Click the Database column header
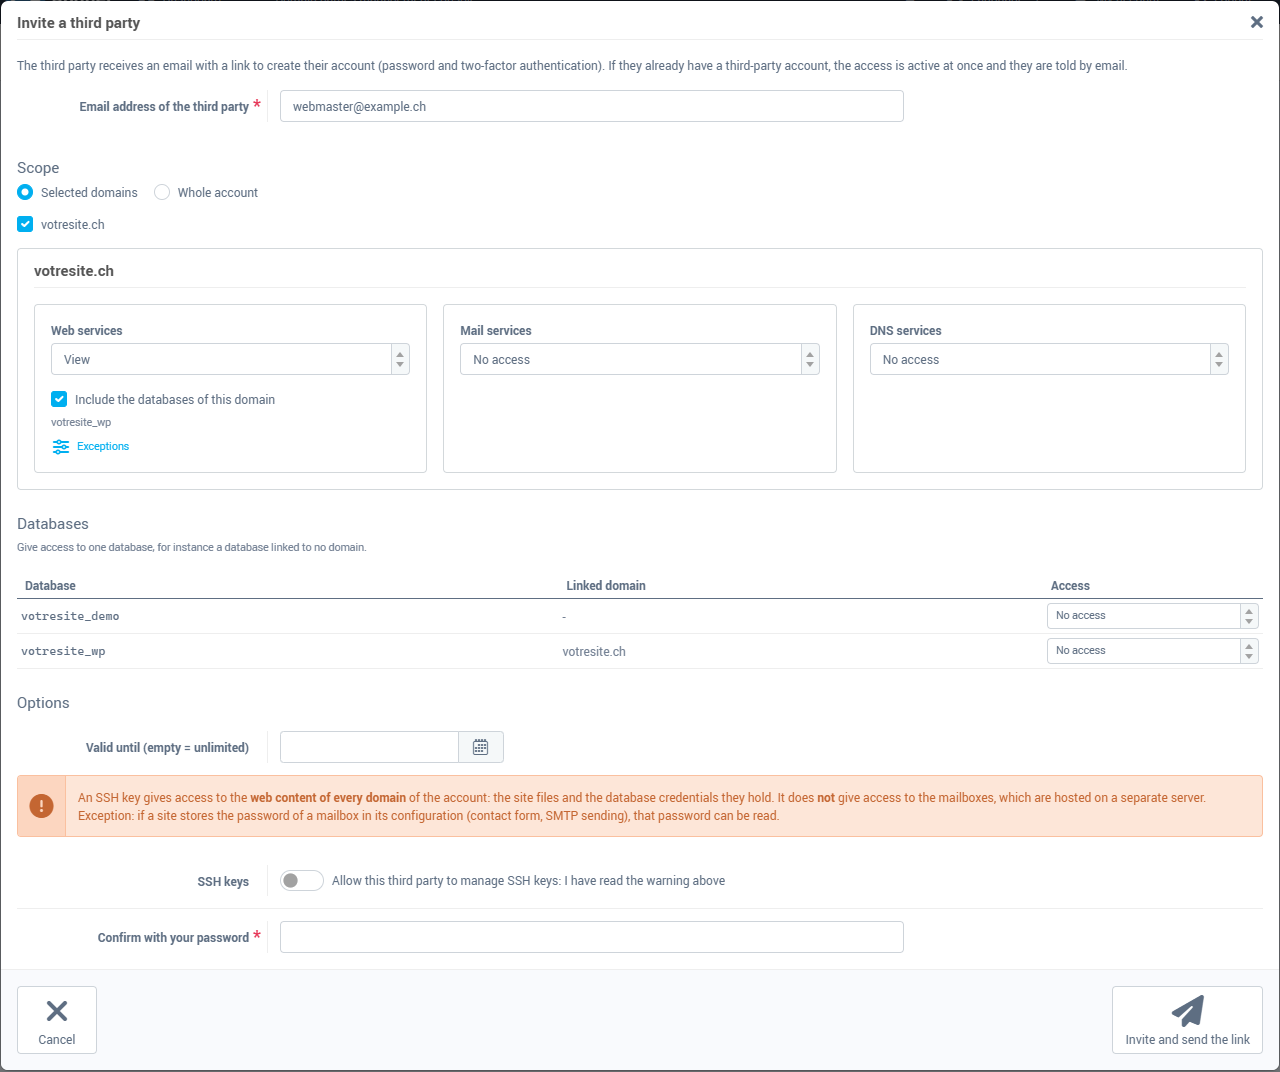1280x1072 pixels. tap(50, 586)
